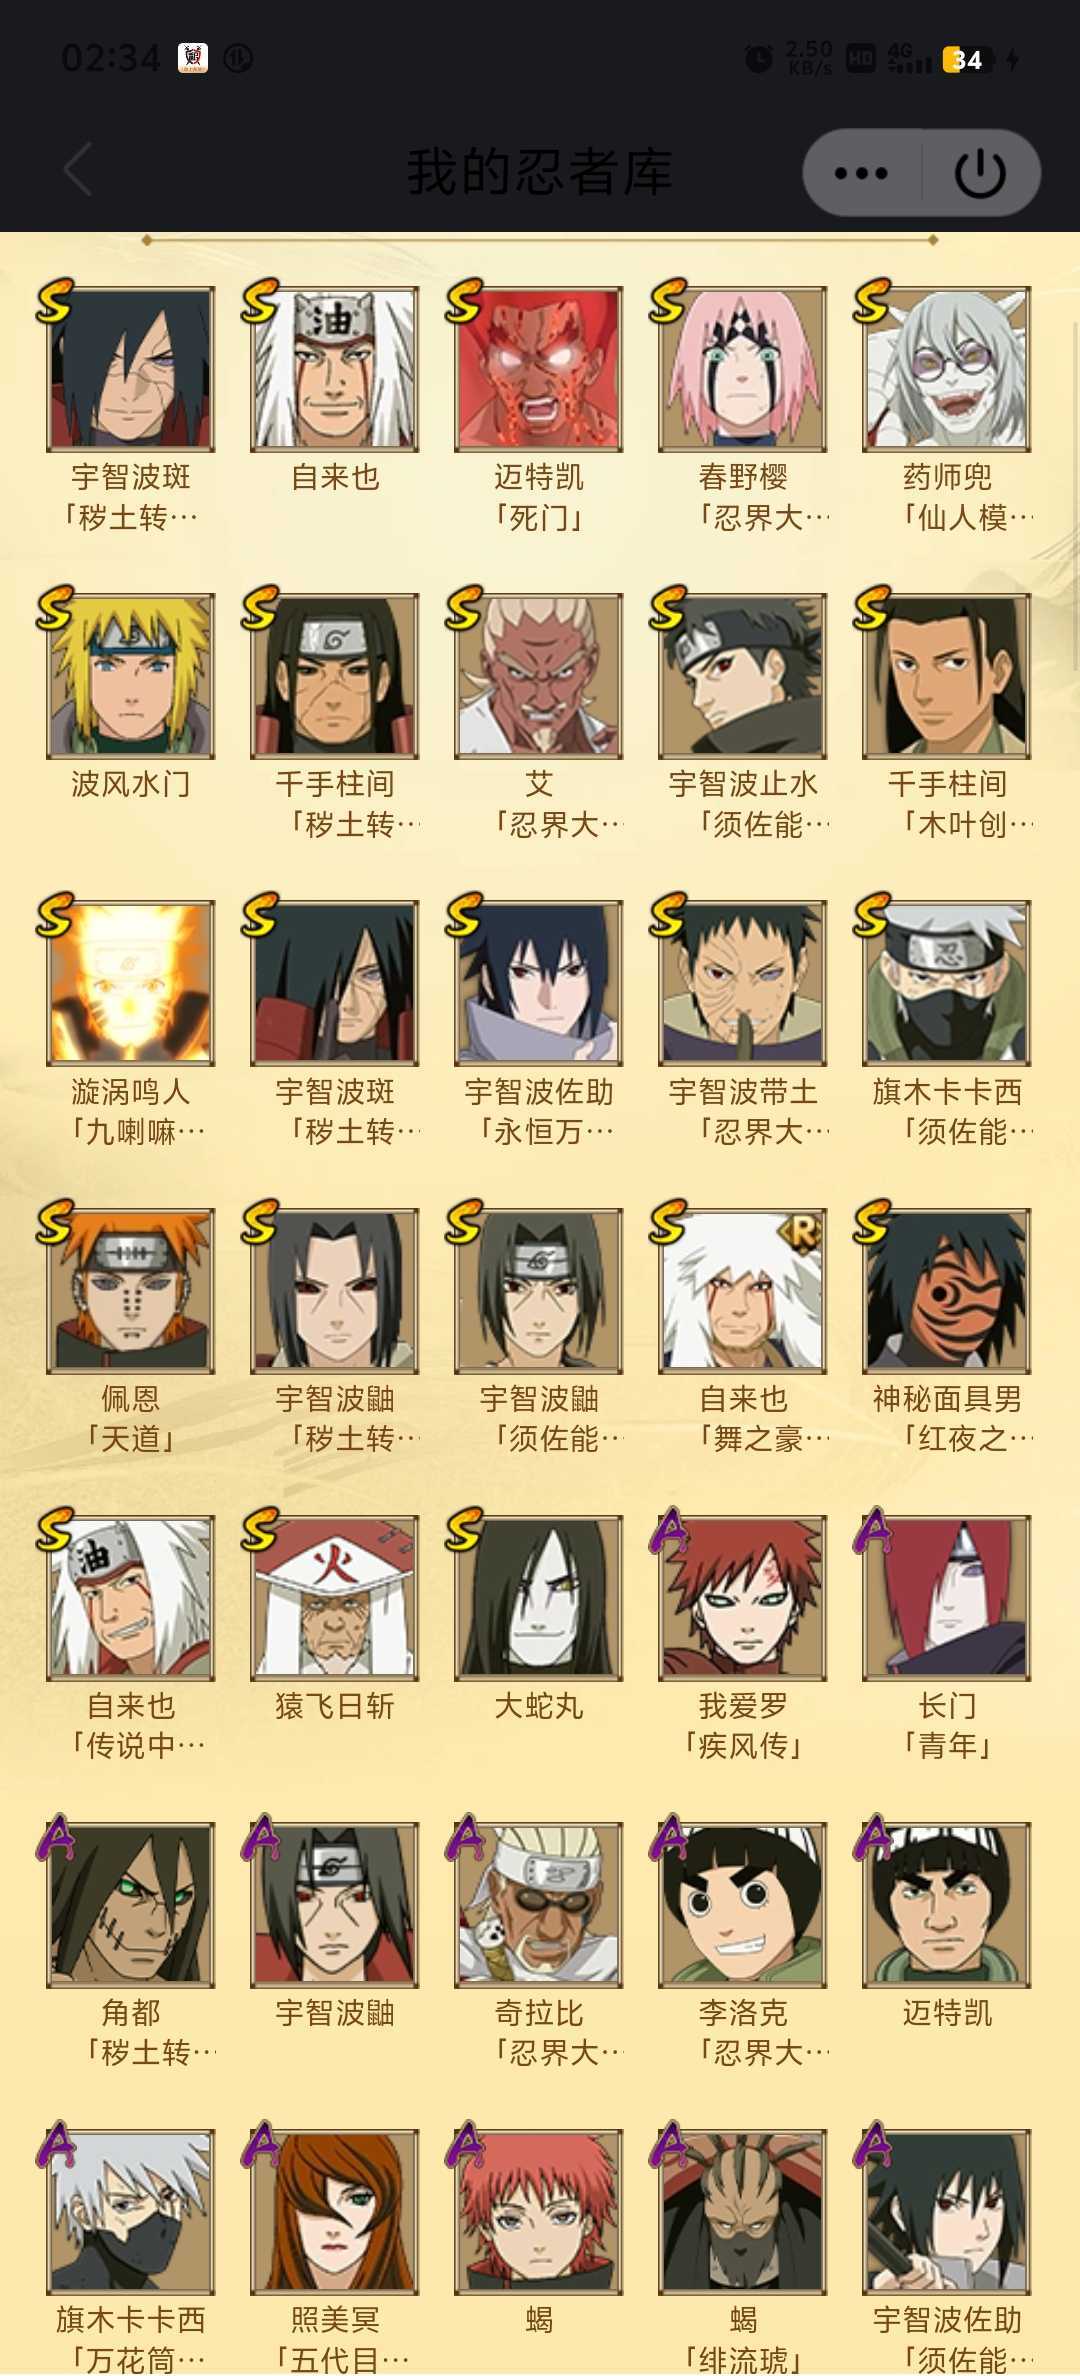Open the three-dots more menu
The width and height of the screenshot is (1080, 2376).
click(861, 173)
